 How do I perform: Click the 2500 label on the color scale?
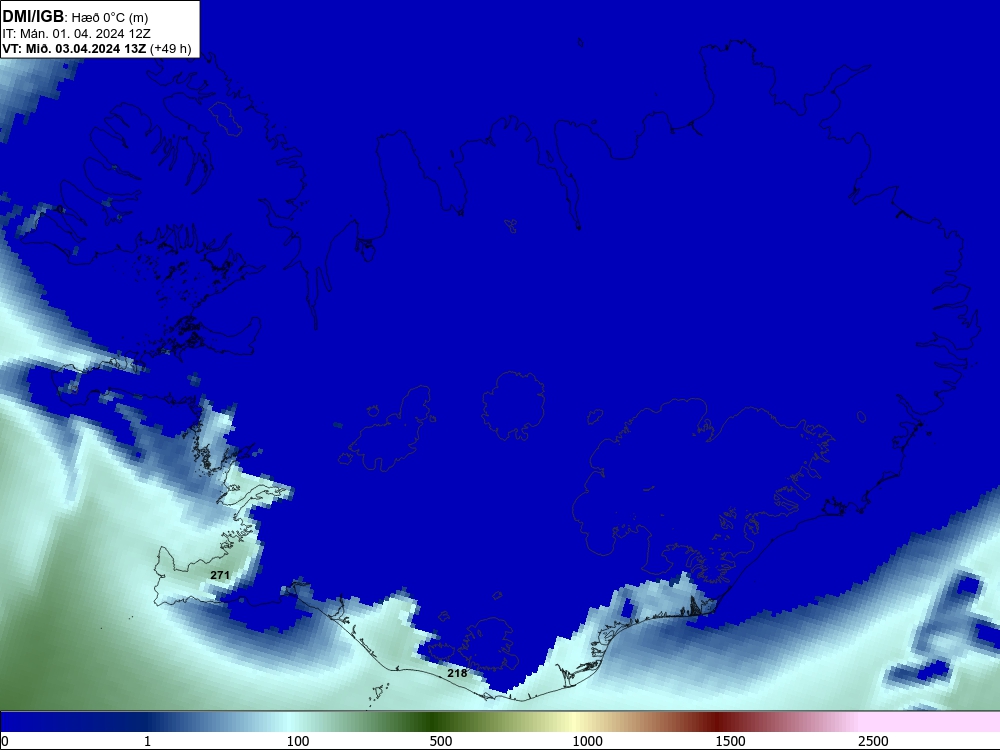873,741
